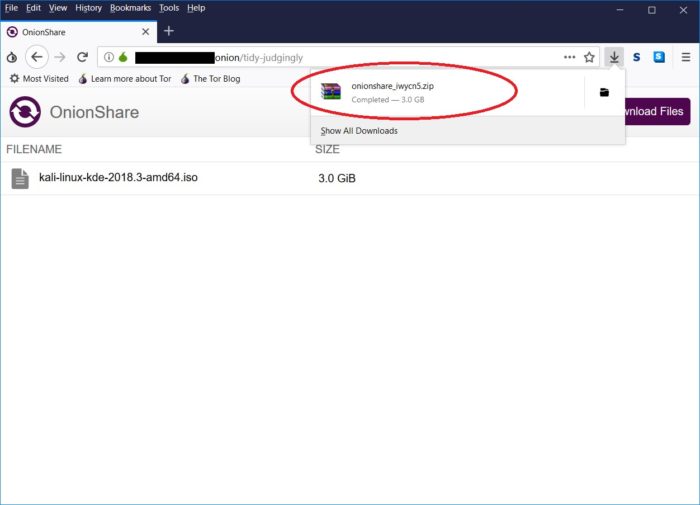Click the OnionShare page heading text
700x505 pixels.
point(94,112)
